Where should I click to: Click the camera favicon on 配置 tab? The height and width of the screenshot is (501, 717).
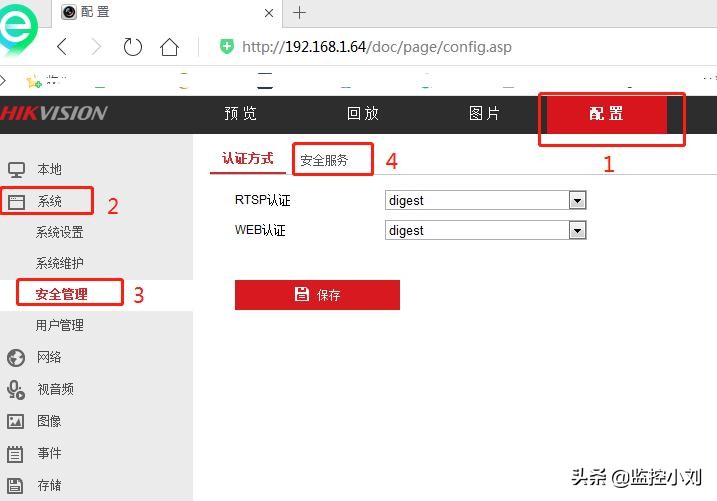point(69,12)
